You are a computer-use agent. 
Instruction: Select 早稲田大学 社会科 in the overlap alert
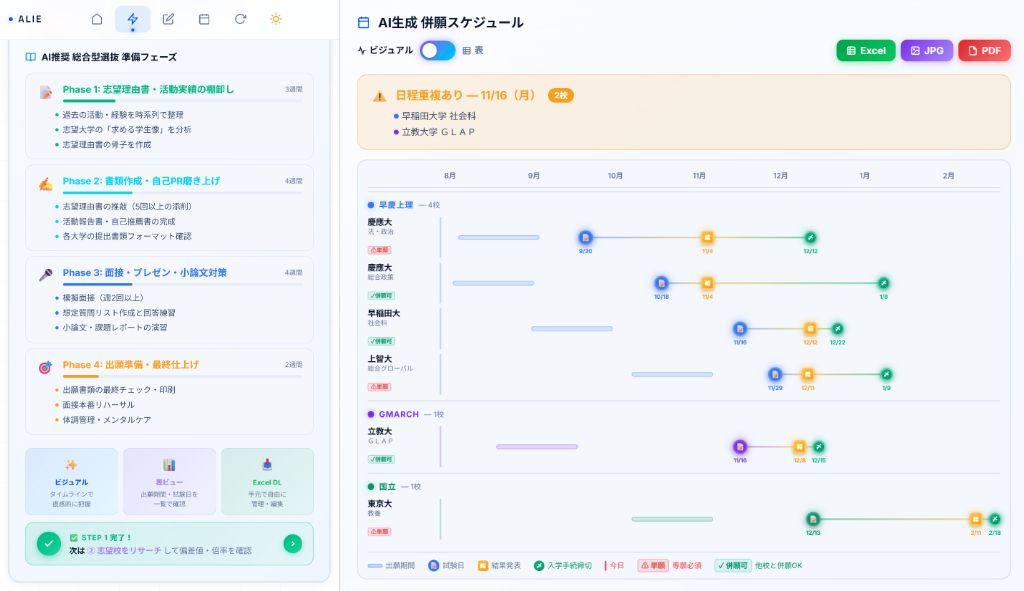click(x=439, y=116)
